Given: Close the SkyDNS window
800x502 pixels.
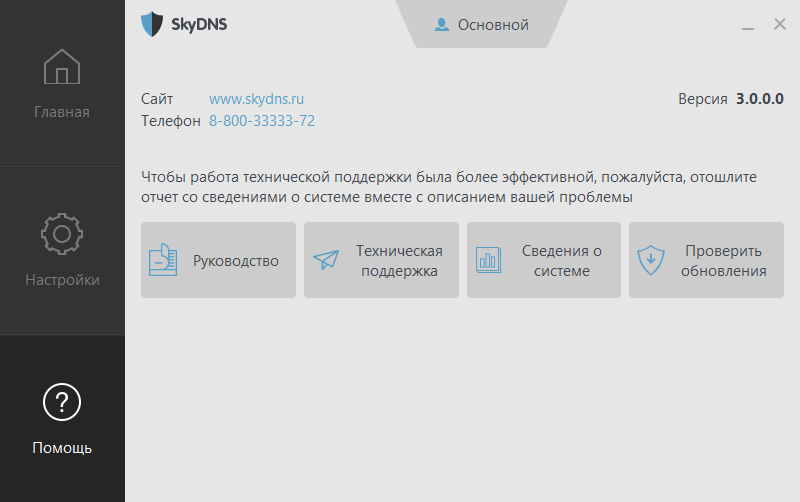Looking at the screenshot, I should pos(780,24).
